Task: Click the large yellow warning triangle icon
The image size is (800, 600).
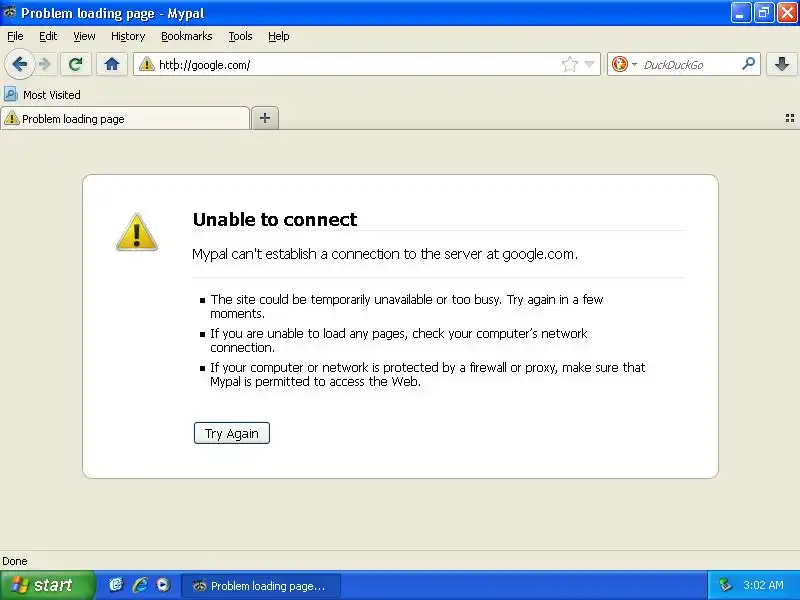Action: coord(137,232)
